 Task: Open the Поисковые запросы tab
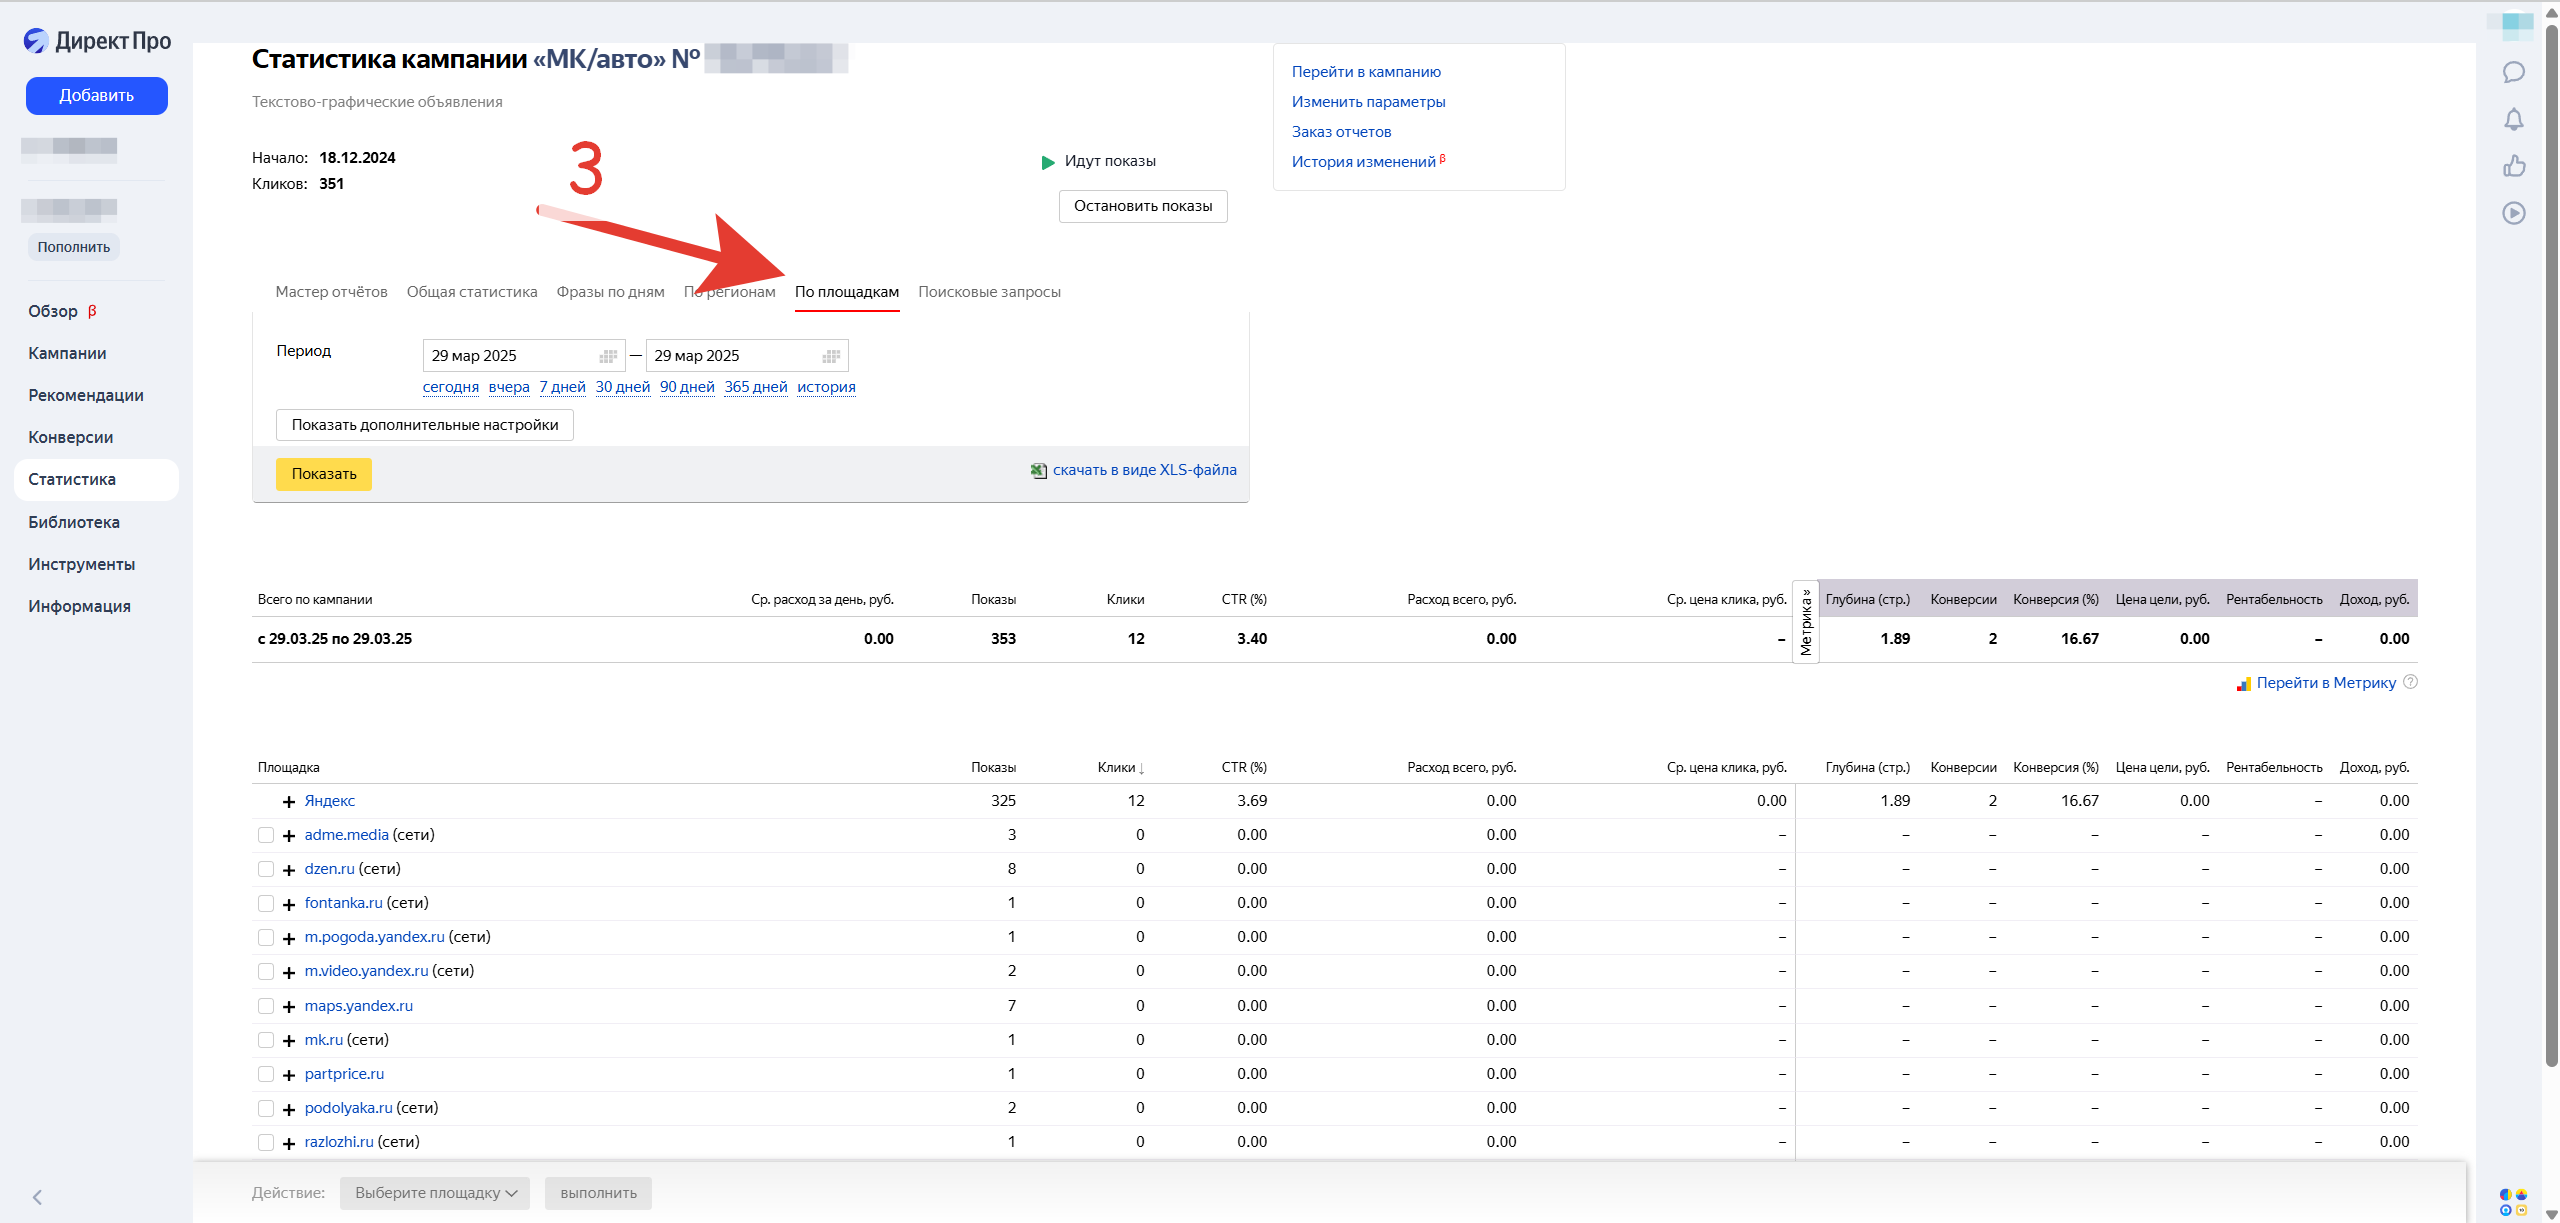989,292
